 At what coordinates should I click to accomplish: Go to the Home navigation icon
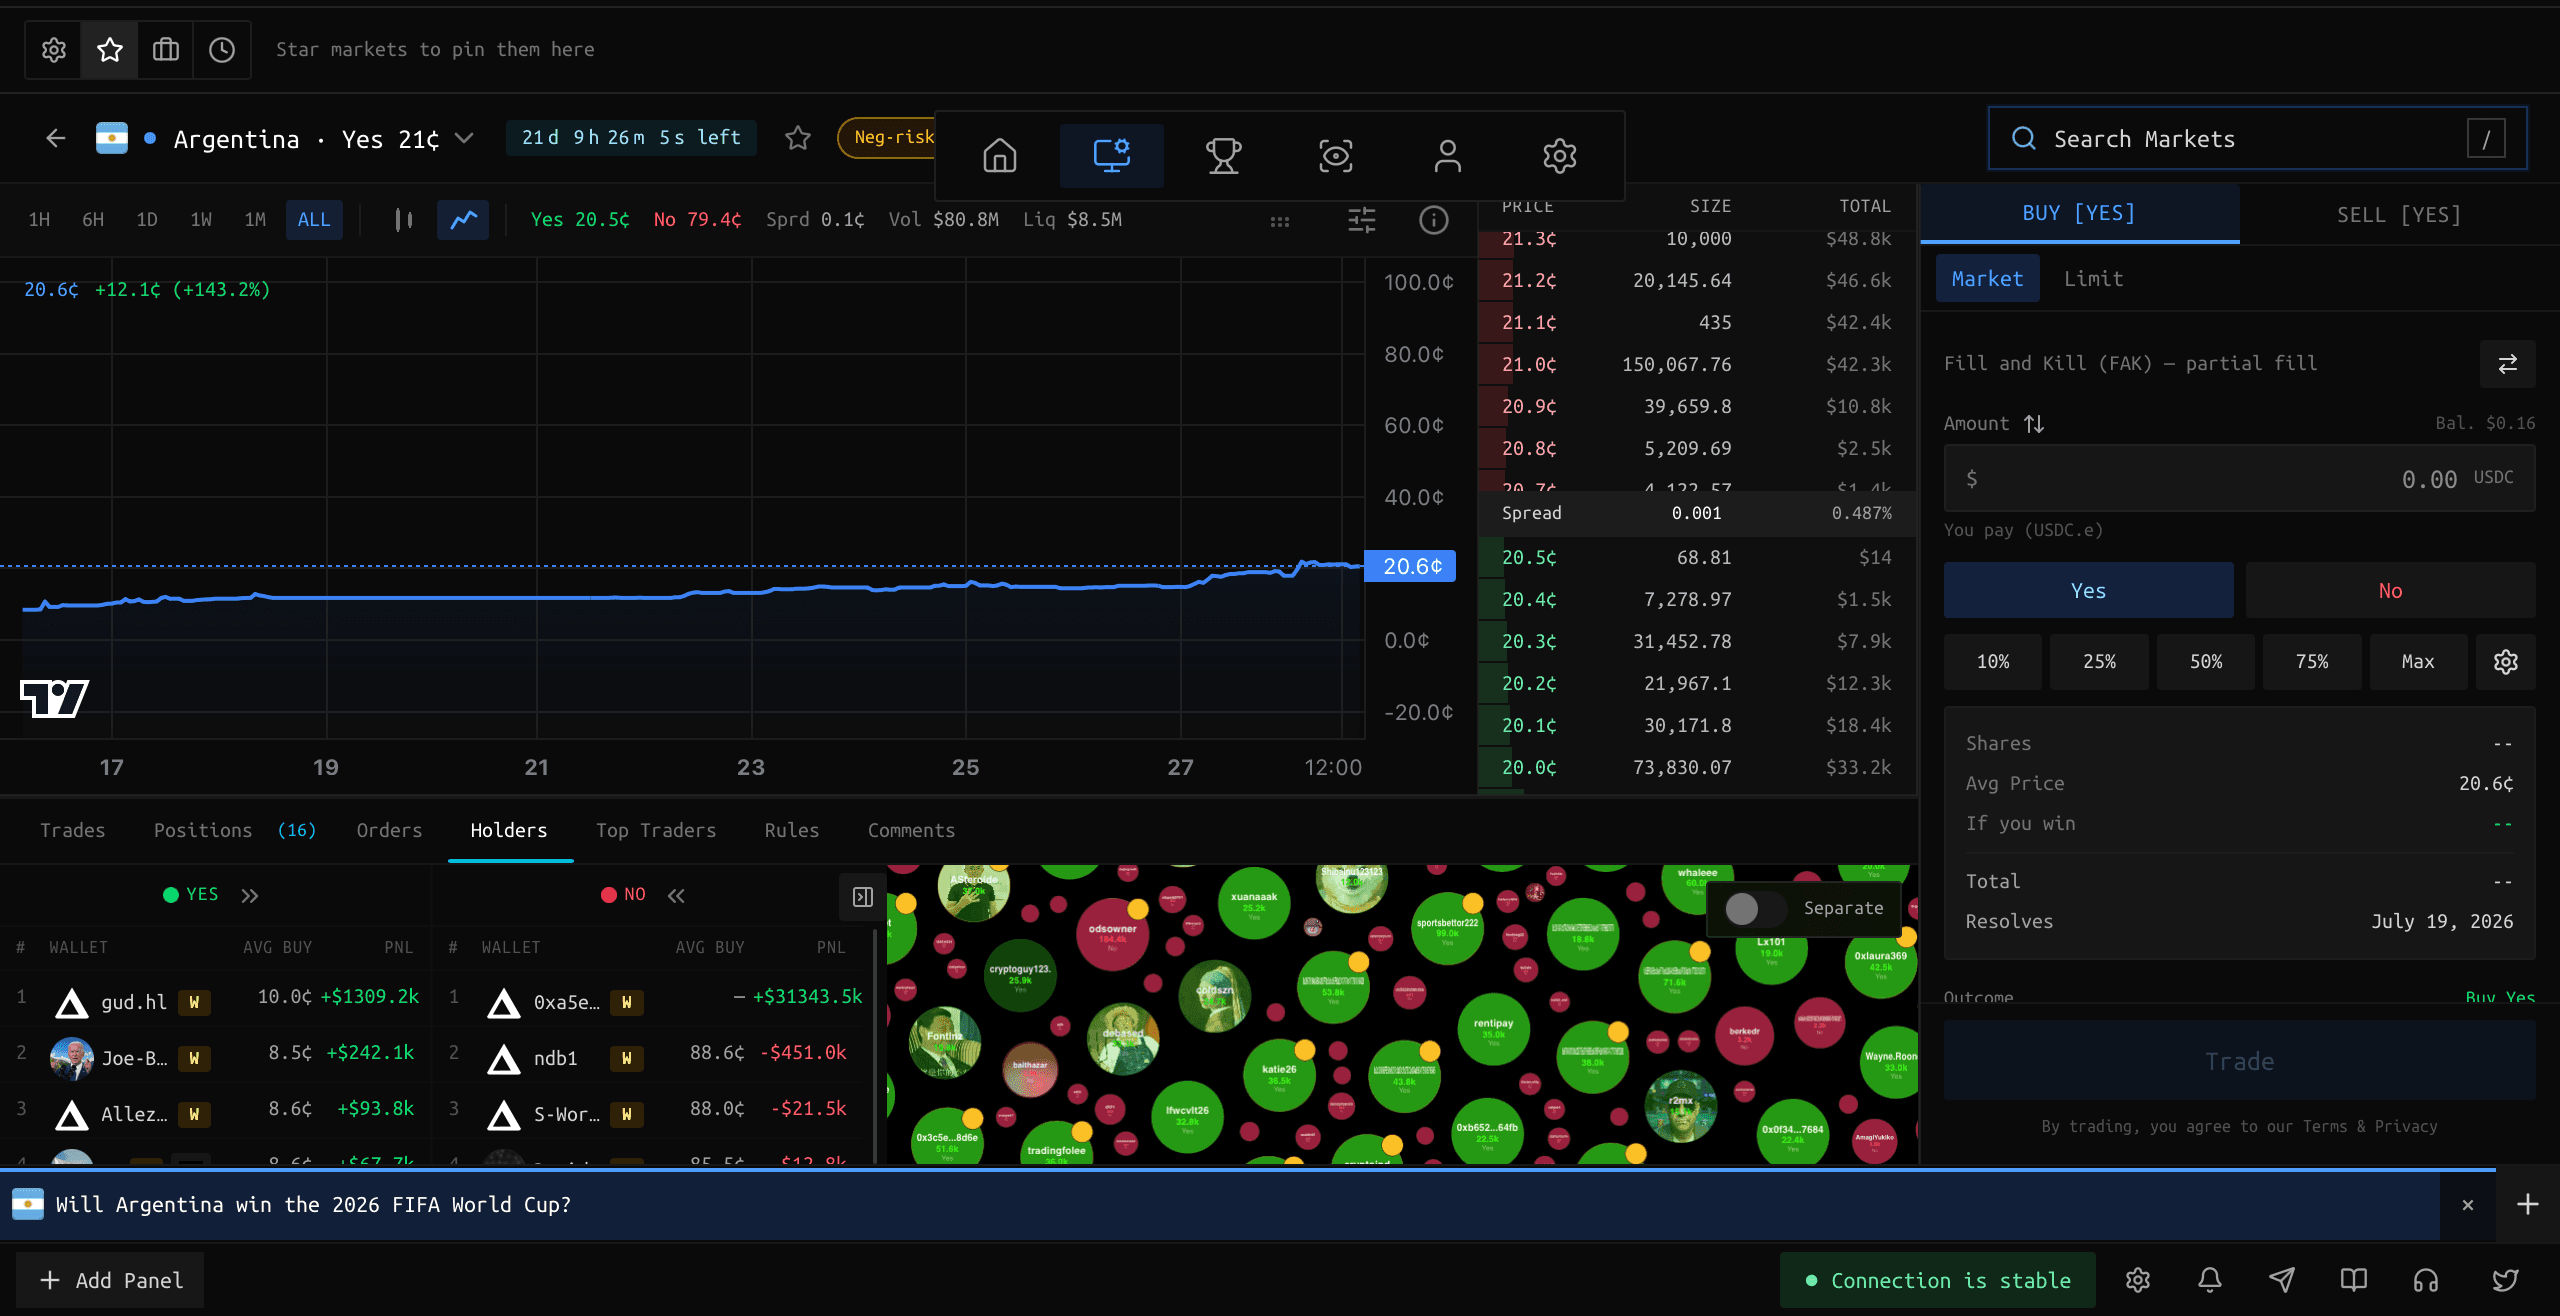point(1000,156)
